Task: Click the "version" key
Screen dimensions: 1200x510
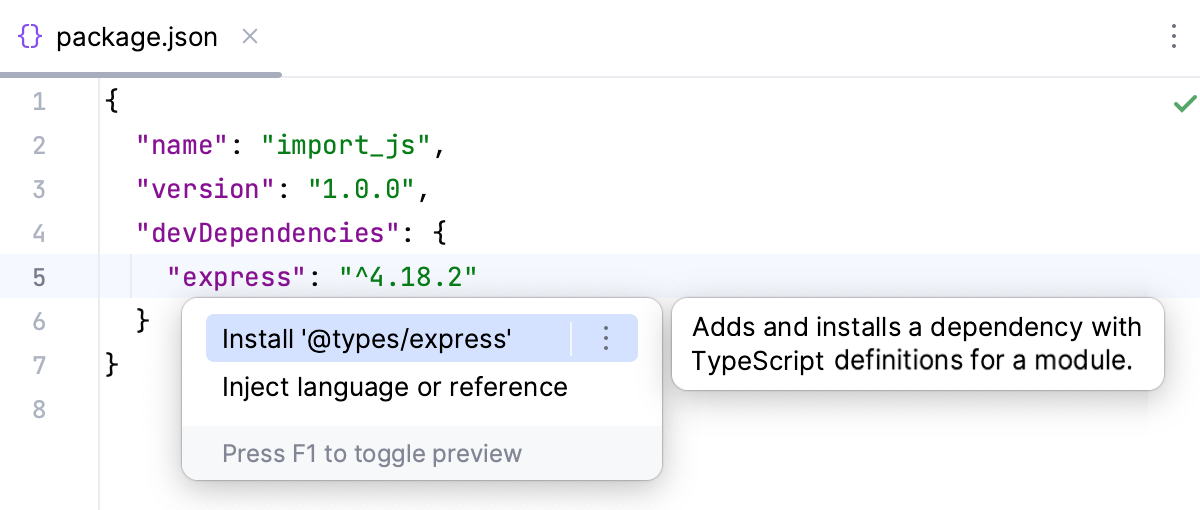Action: click(206, 189)
